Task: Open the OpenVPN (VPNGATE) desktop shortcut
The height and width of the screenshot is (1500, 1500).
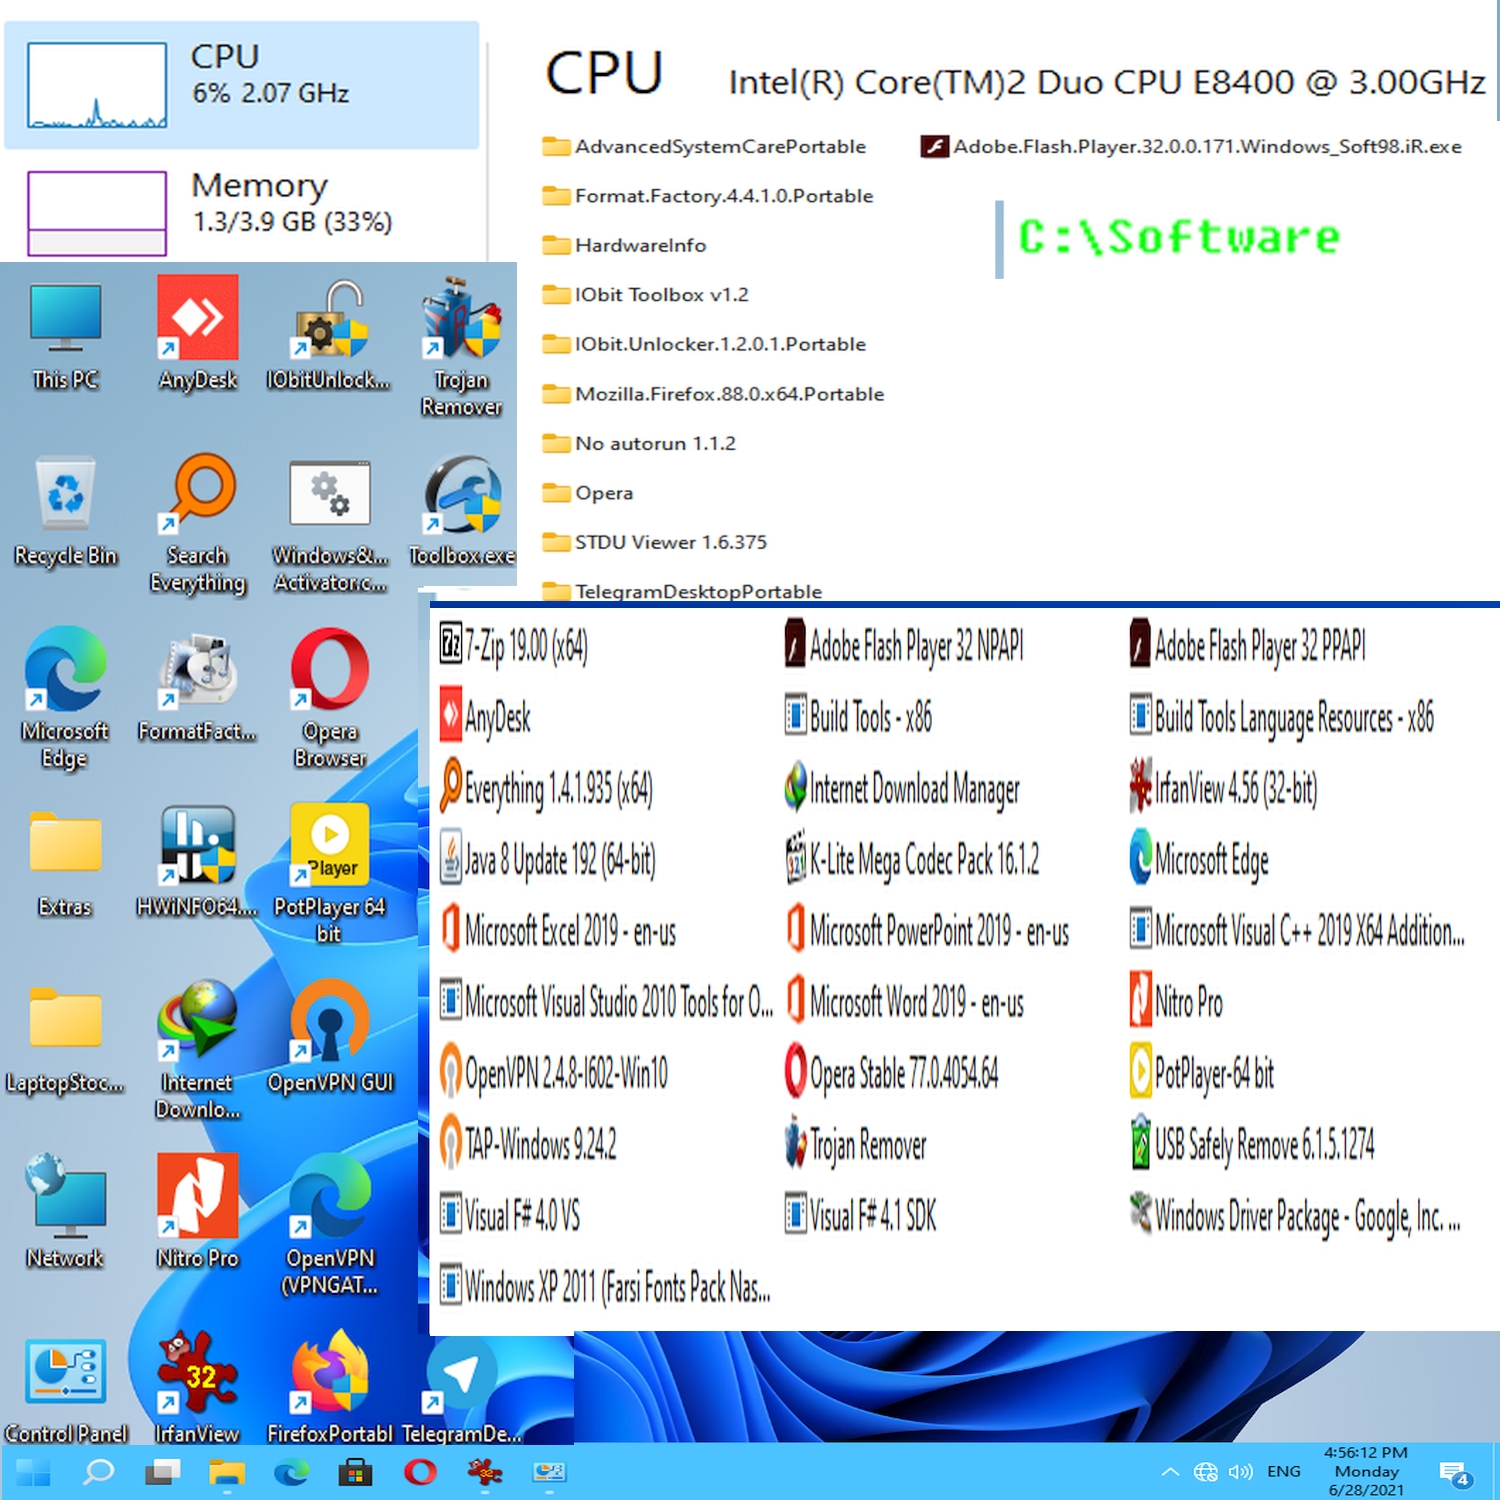Action: [x=329, y=1226]
